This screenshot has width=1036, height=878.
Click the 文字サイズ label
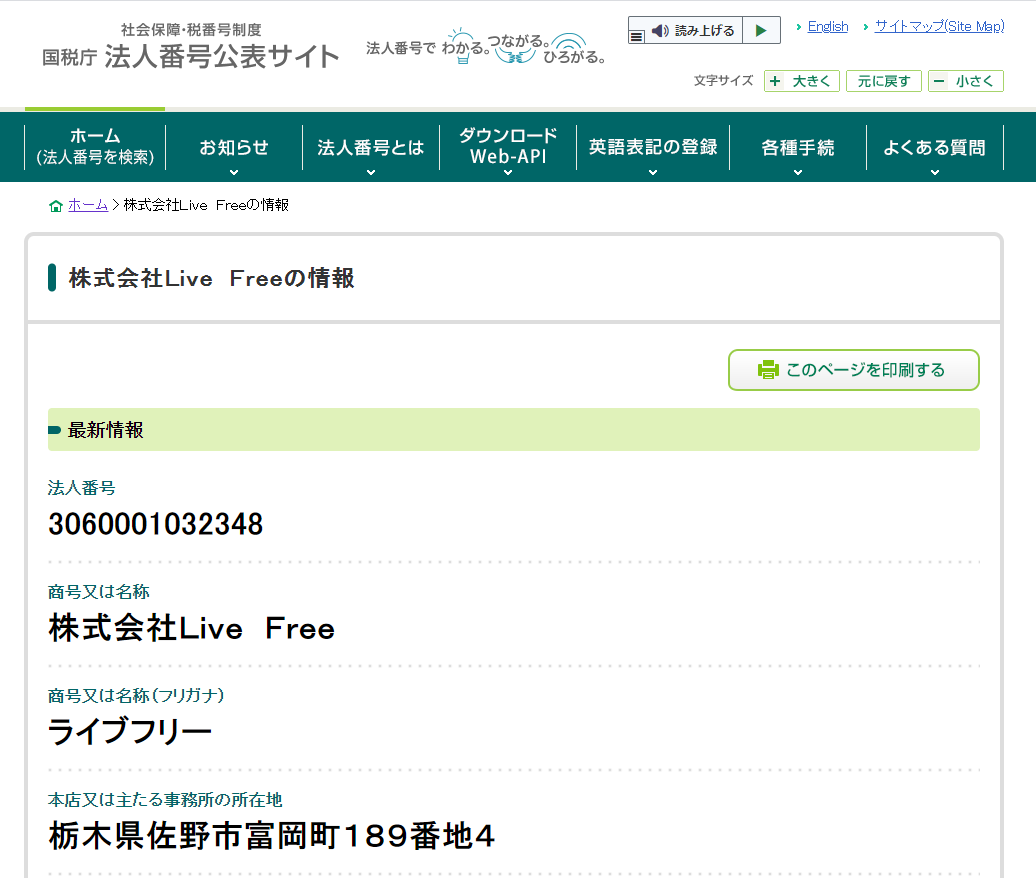(x=723, y=81)
